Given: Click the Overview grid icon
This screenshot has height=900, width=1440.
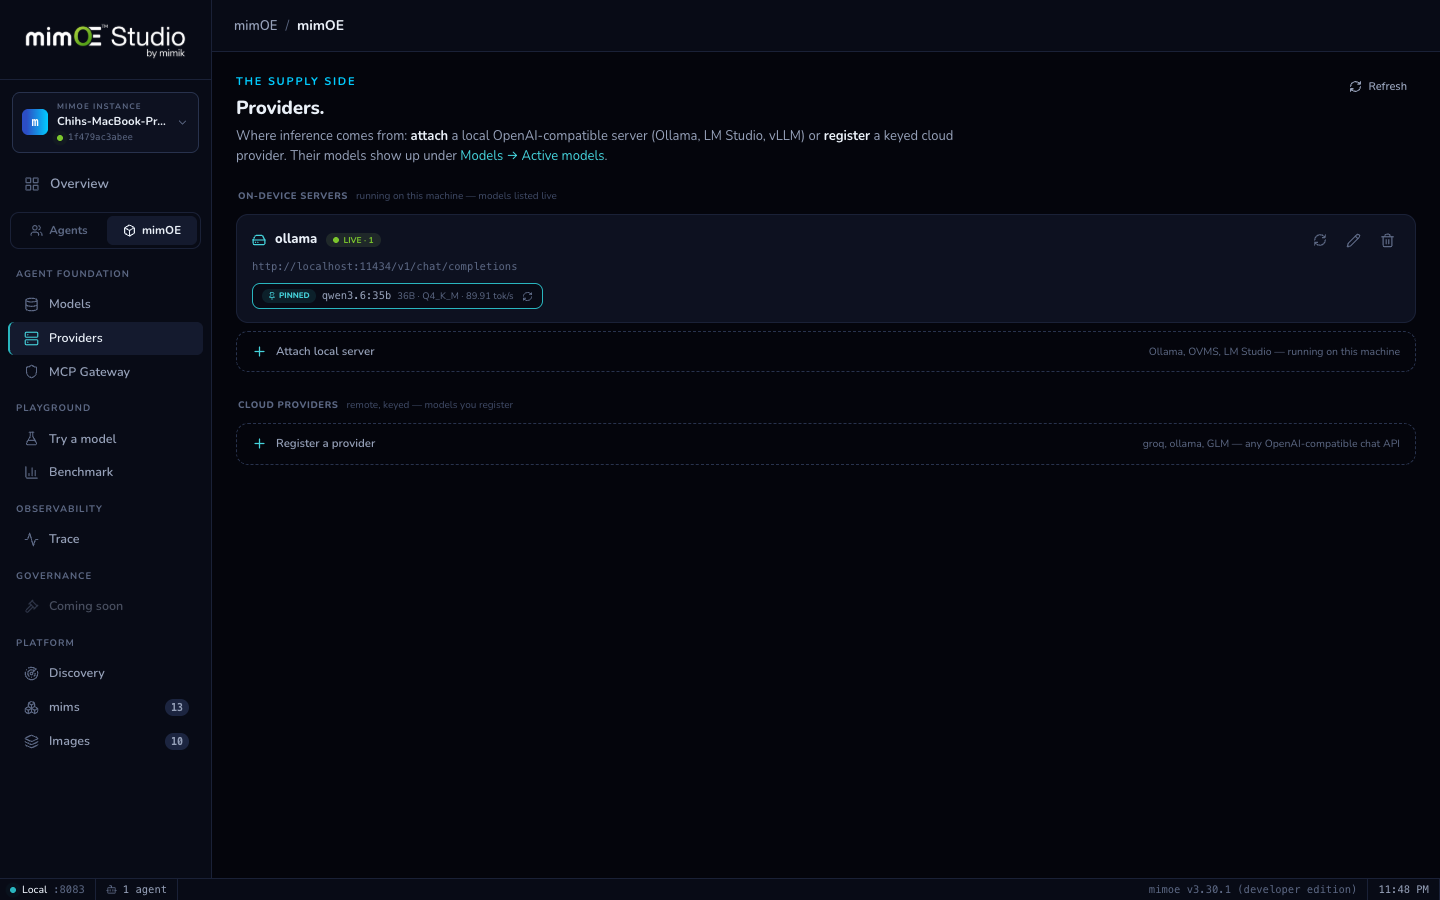Looking at the screenshot, I should (32, 184).
